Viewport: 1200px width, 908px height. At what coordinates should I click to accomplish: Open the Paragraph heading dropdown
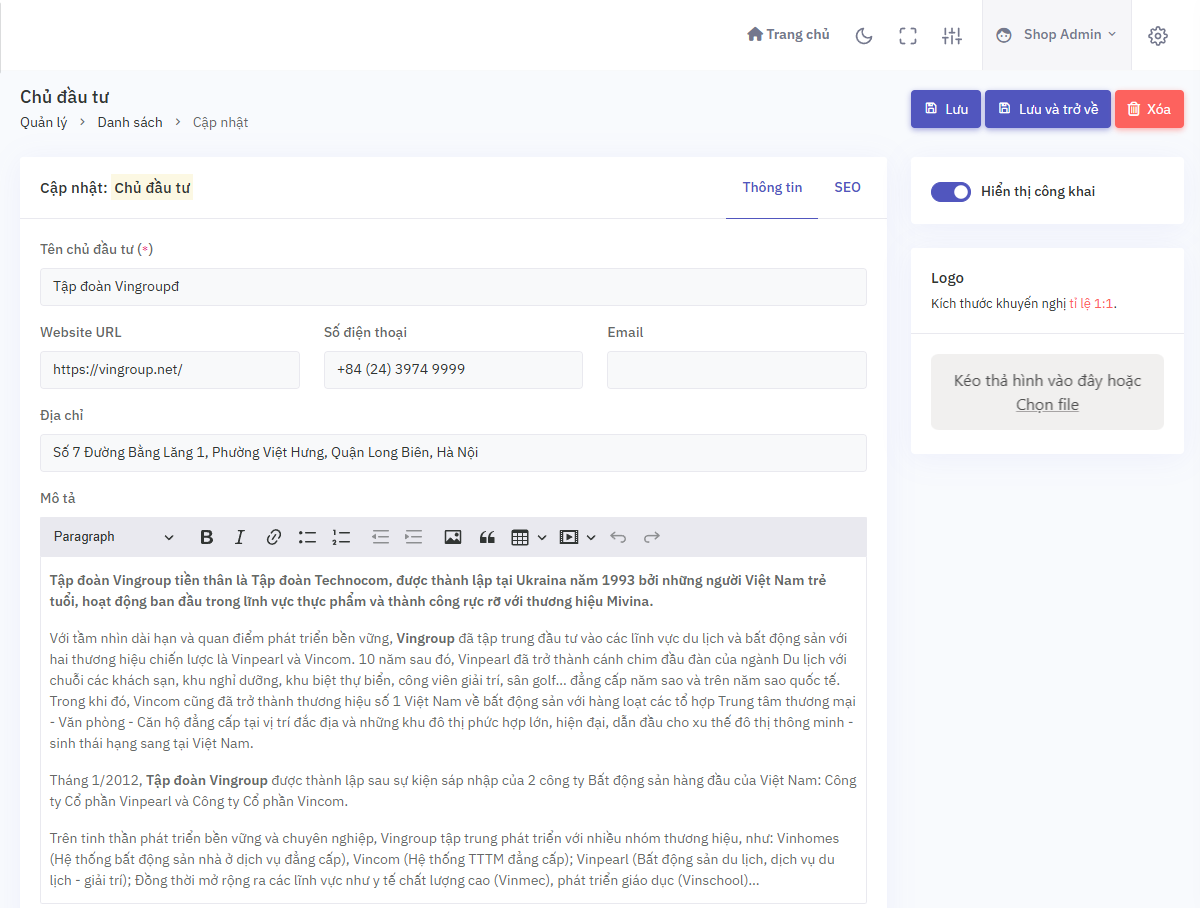113,537
